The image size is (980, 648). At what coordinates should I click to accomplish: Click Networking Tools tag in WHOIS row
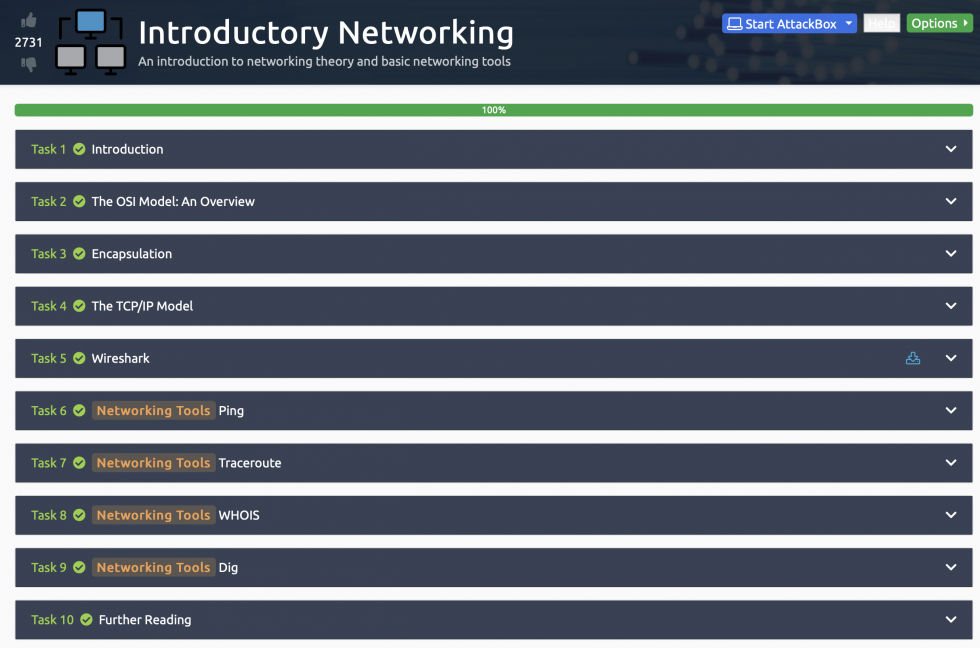click(x=154, y=515)
